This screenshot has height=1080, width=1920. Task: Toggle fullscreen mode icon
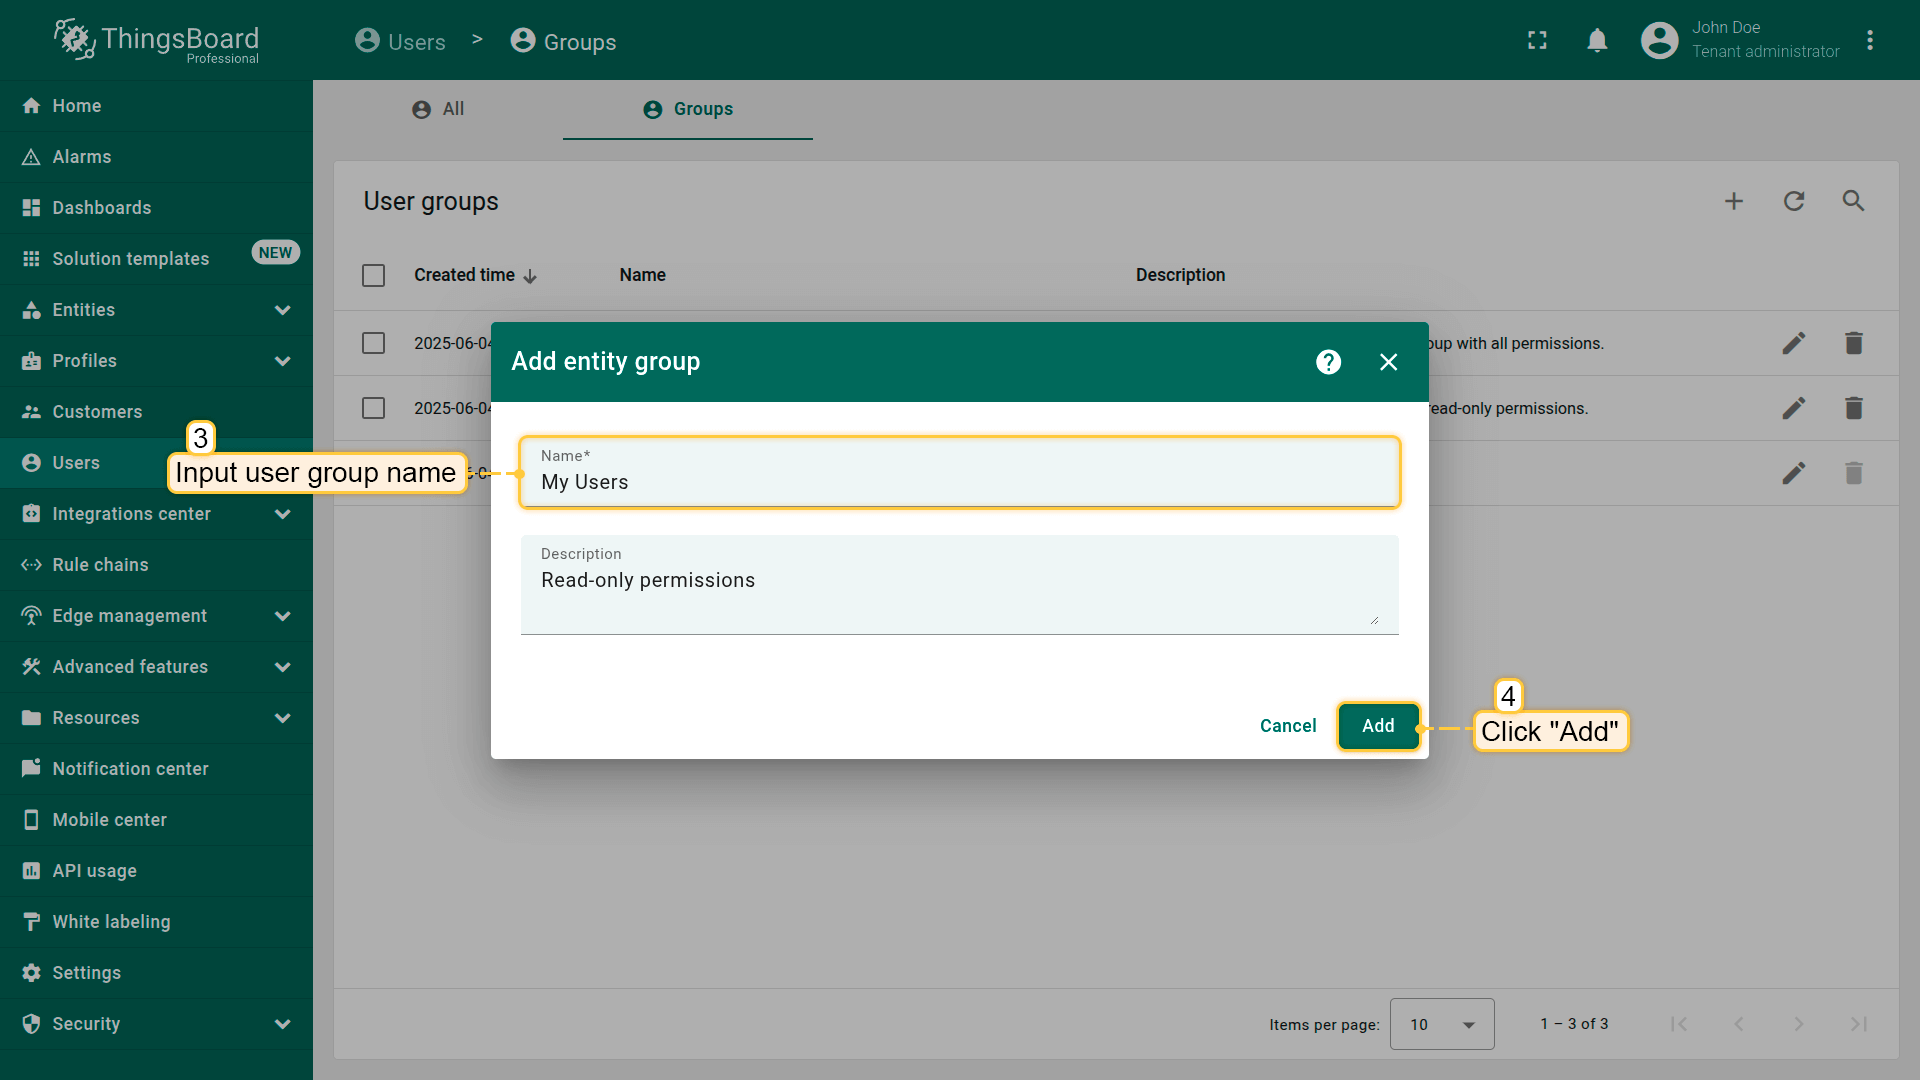coord(1537,41)
